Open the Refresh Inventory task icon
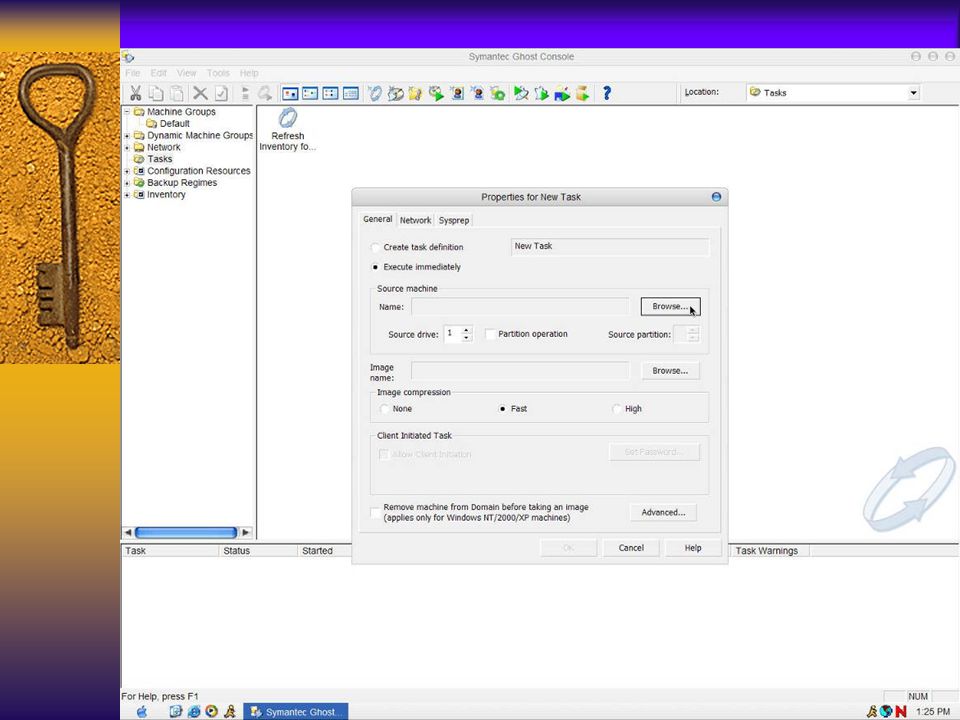This screenshot has width=960, height=720. 288,118
